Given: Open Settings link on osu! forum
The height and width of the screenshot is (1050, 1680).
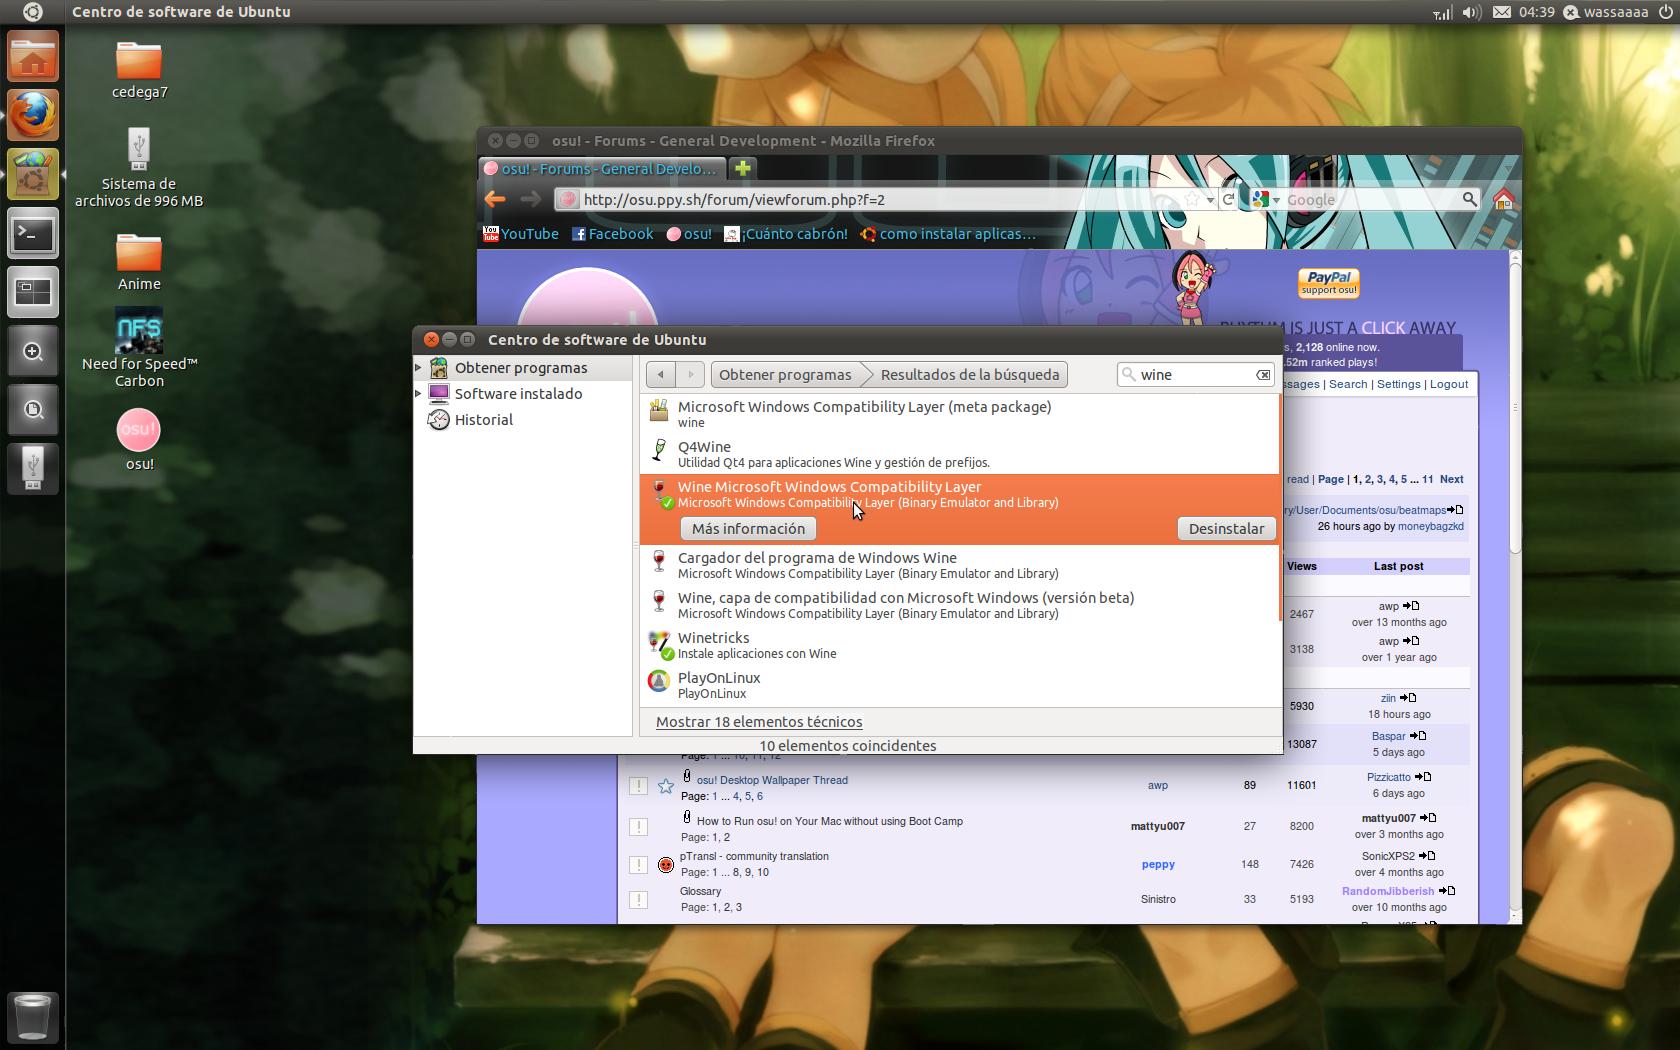Looking at the screenshot, I should 1398,384.
